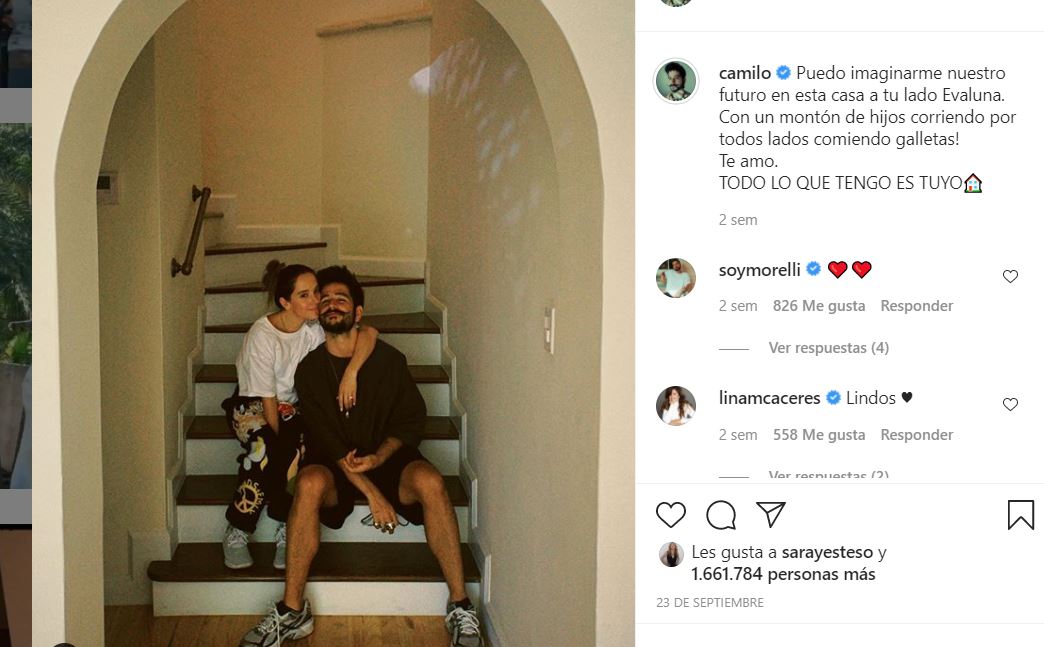Open soymorelli's avatar picture
1044x647 pixels.
676,278
